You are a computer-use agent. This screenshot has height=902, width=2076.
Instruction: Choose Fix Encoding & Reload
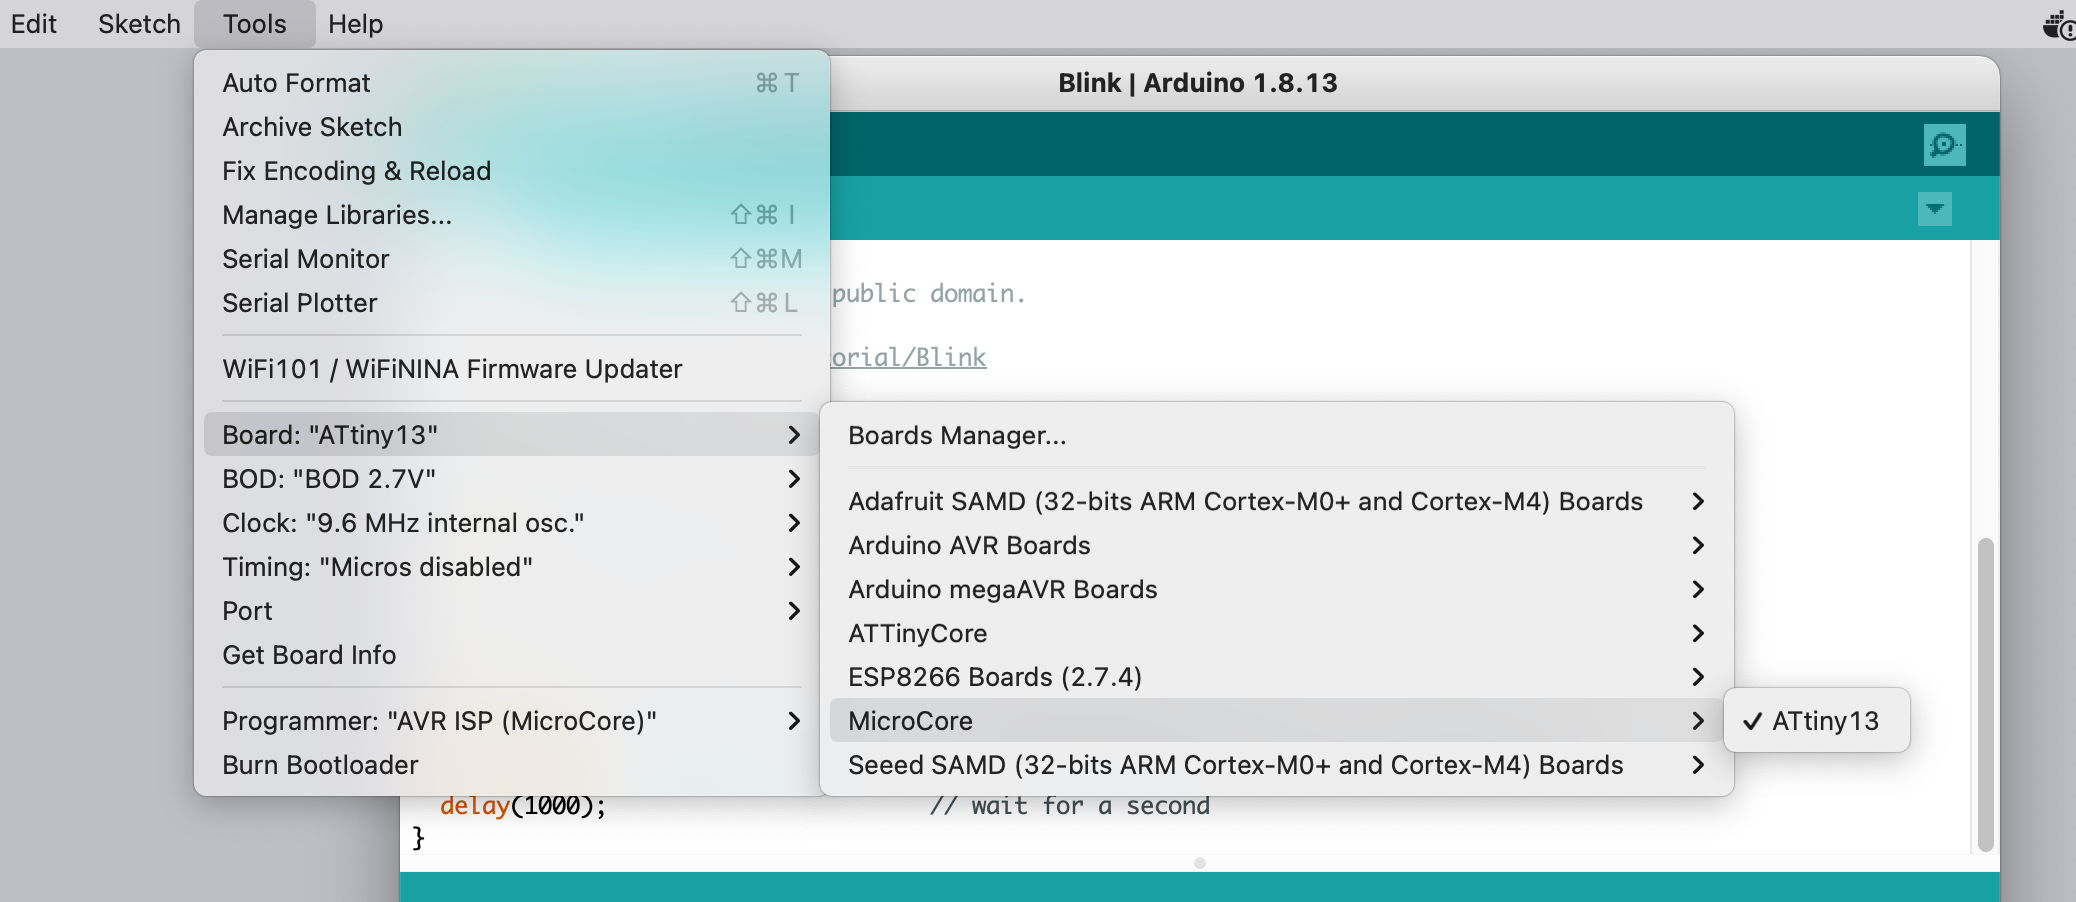pos(511,171)
